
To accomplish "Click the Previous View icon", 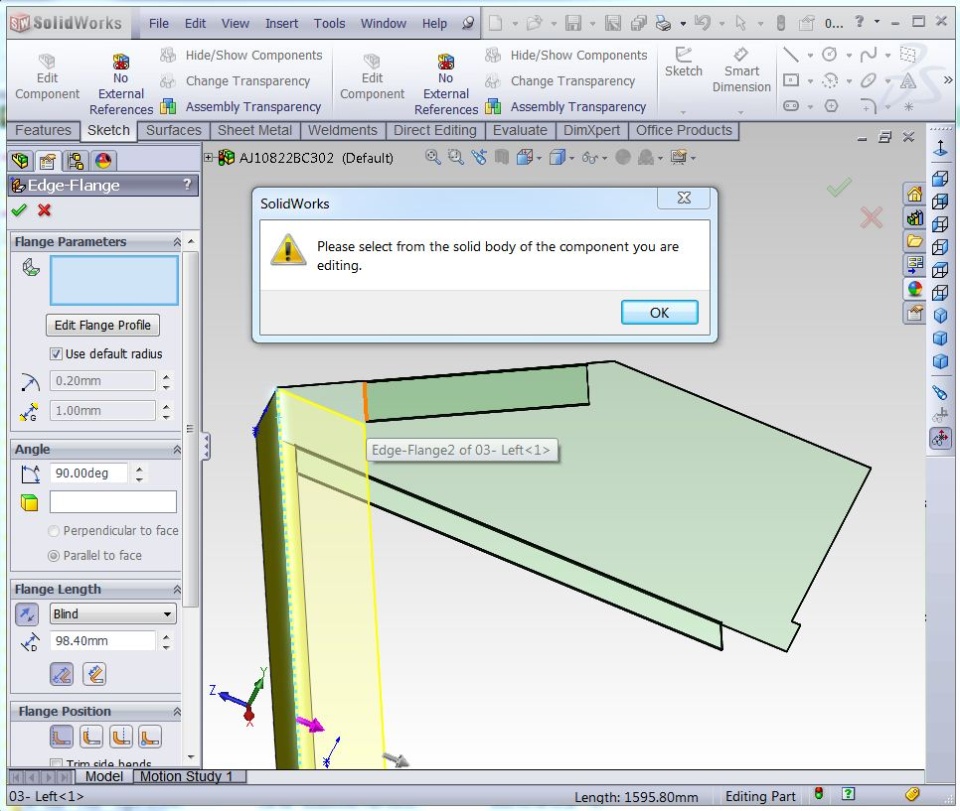I will coord(479,157).
